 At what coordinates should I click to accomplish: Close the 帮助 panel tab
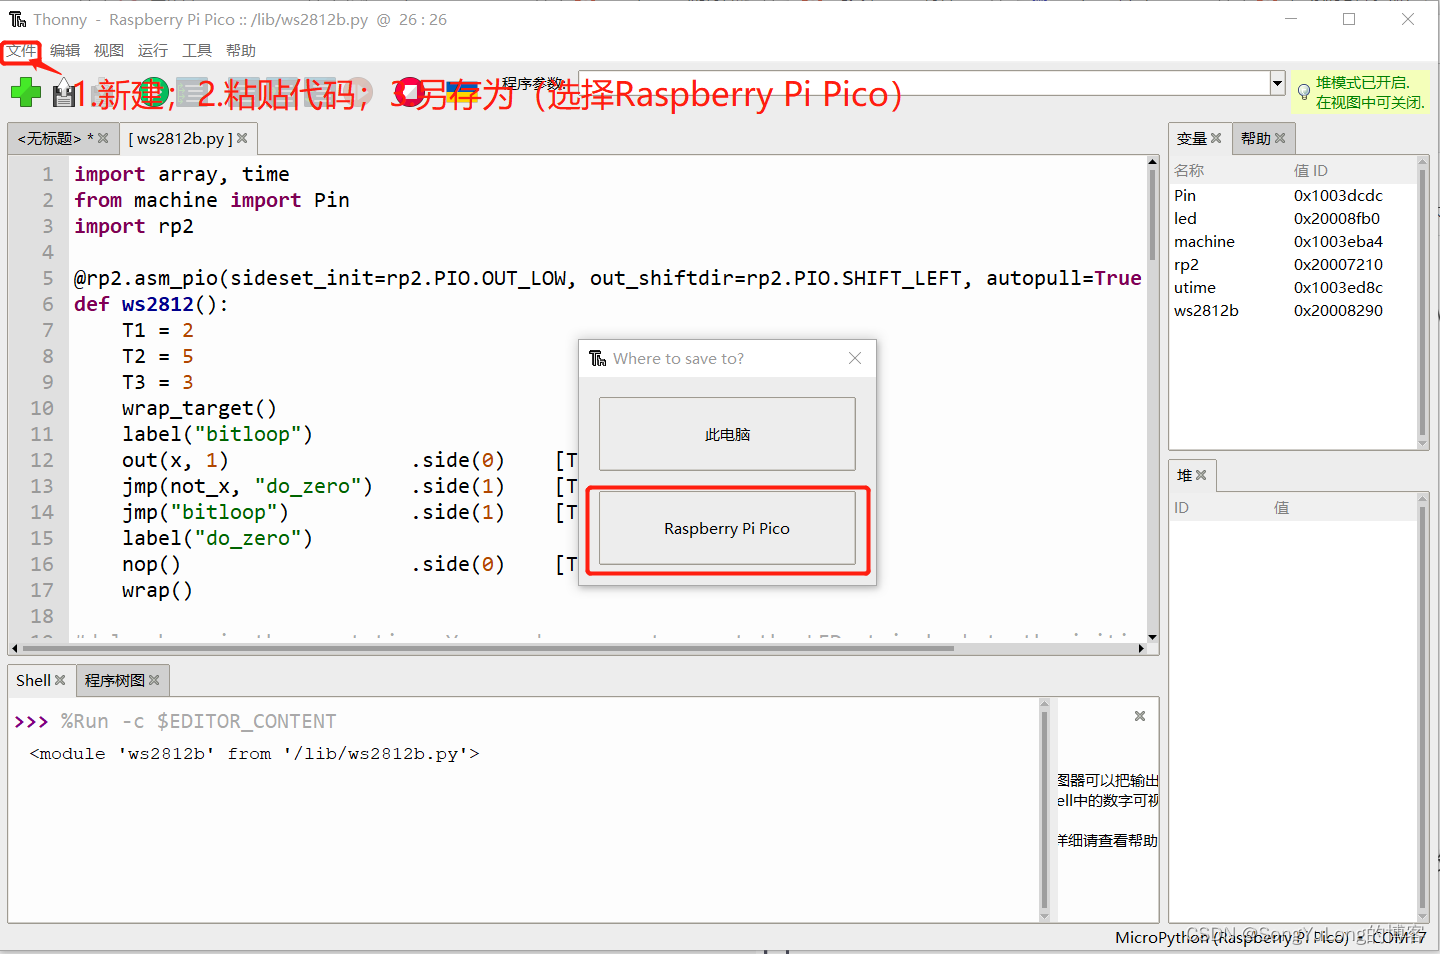coord(1280,138)
